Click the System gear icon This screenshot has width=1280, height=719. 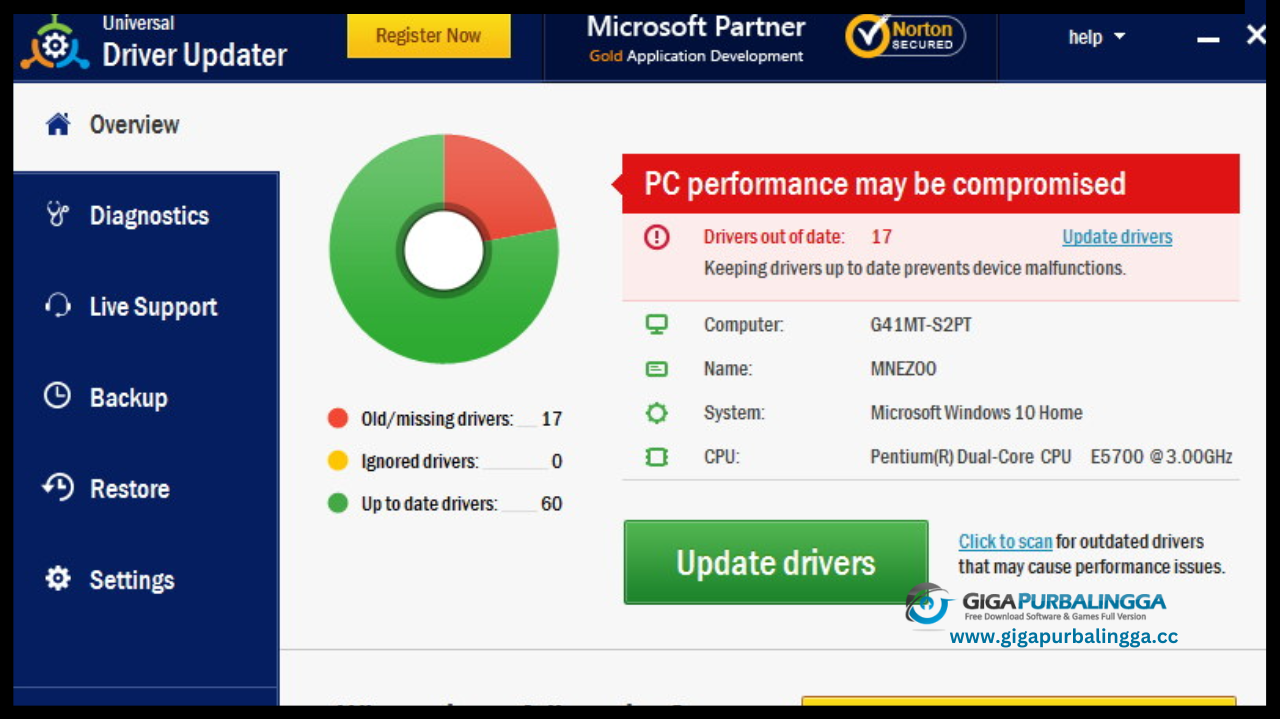[656, 412]
